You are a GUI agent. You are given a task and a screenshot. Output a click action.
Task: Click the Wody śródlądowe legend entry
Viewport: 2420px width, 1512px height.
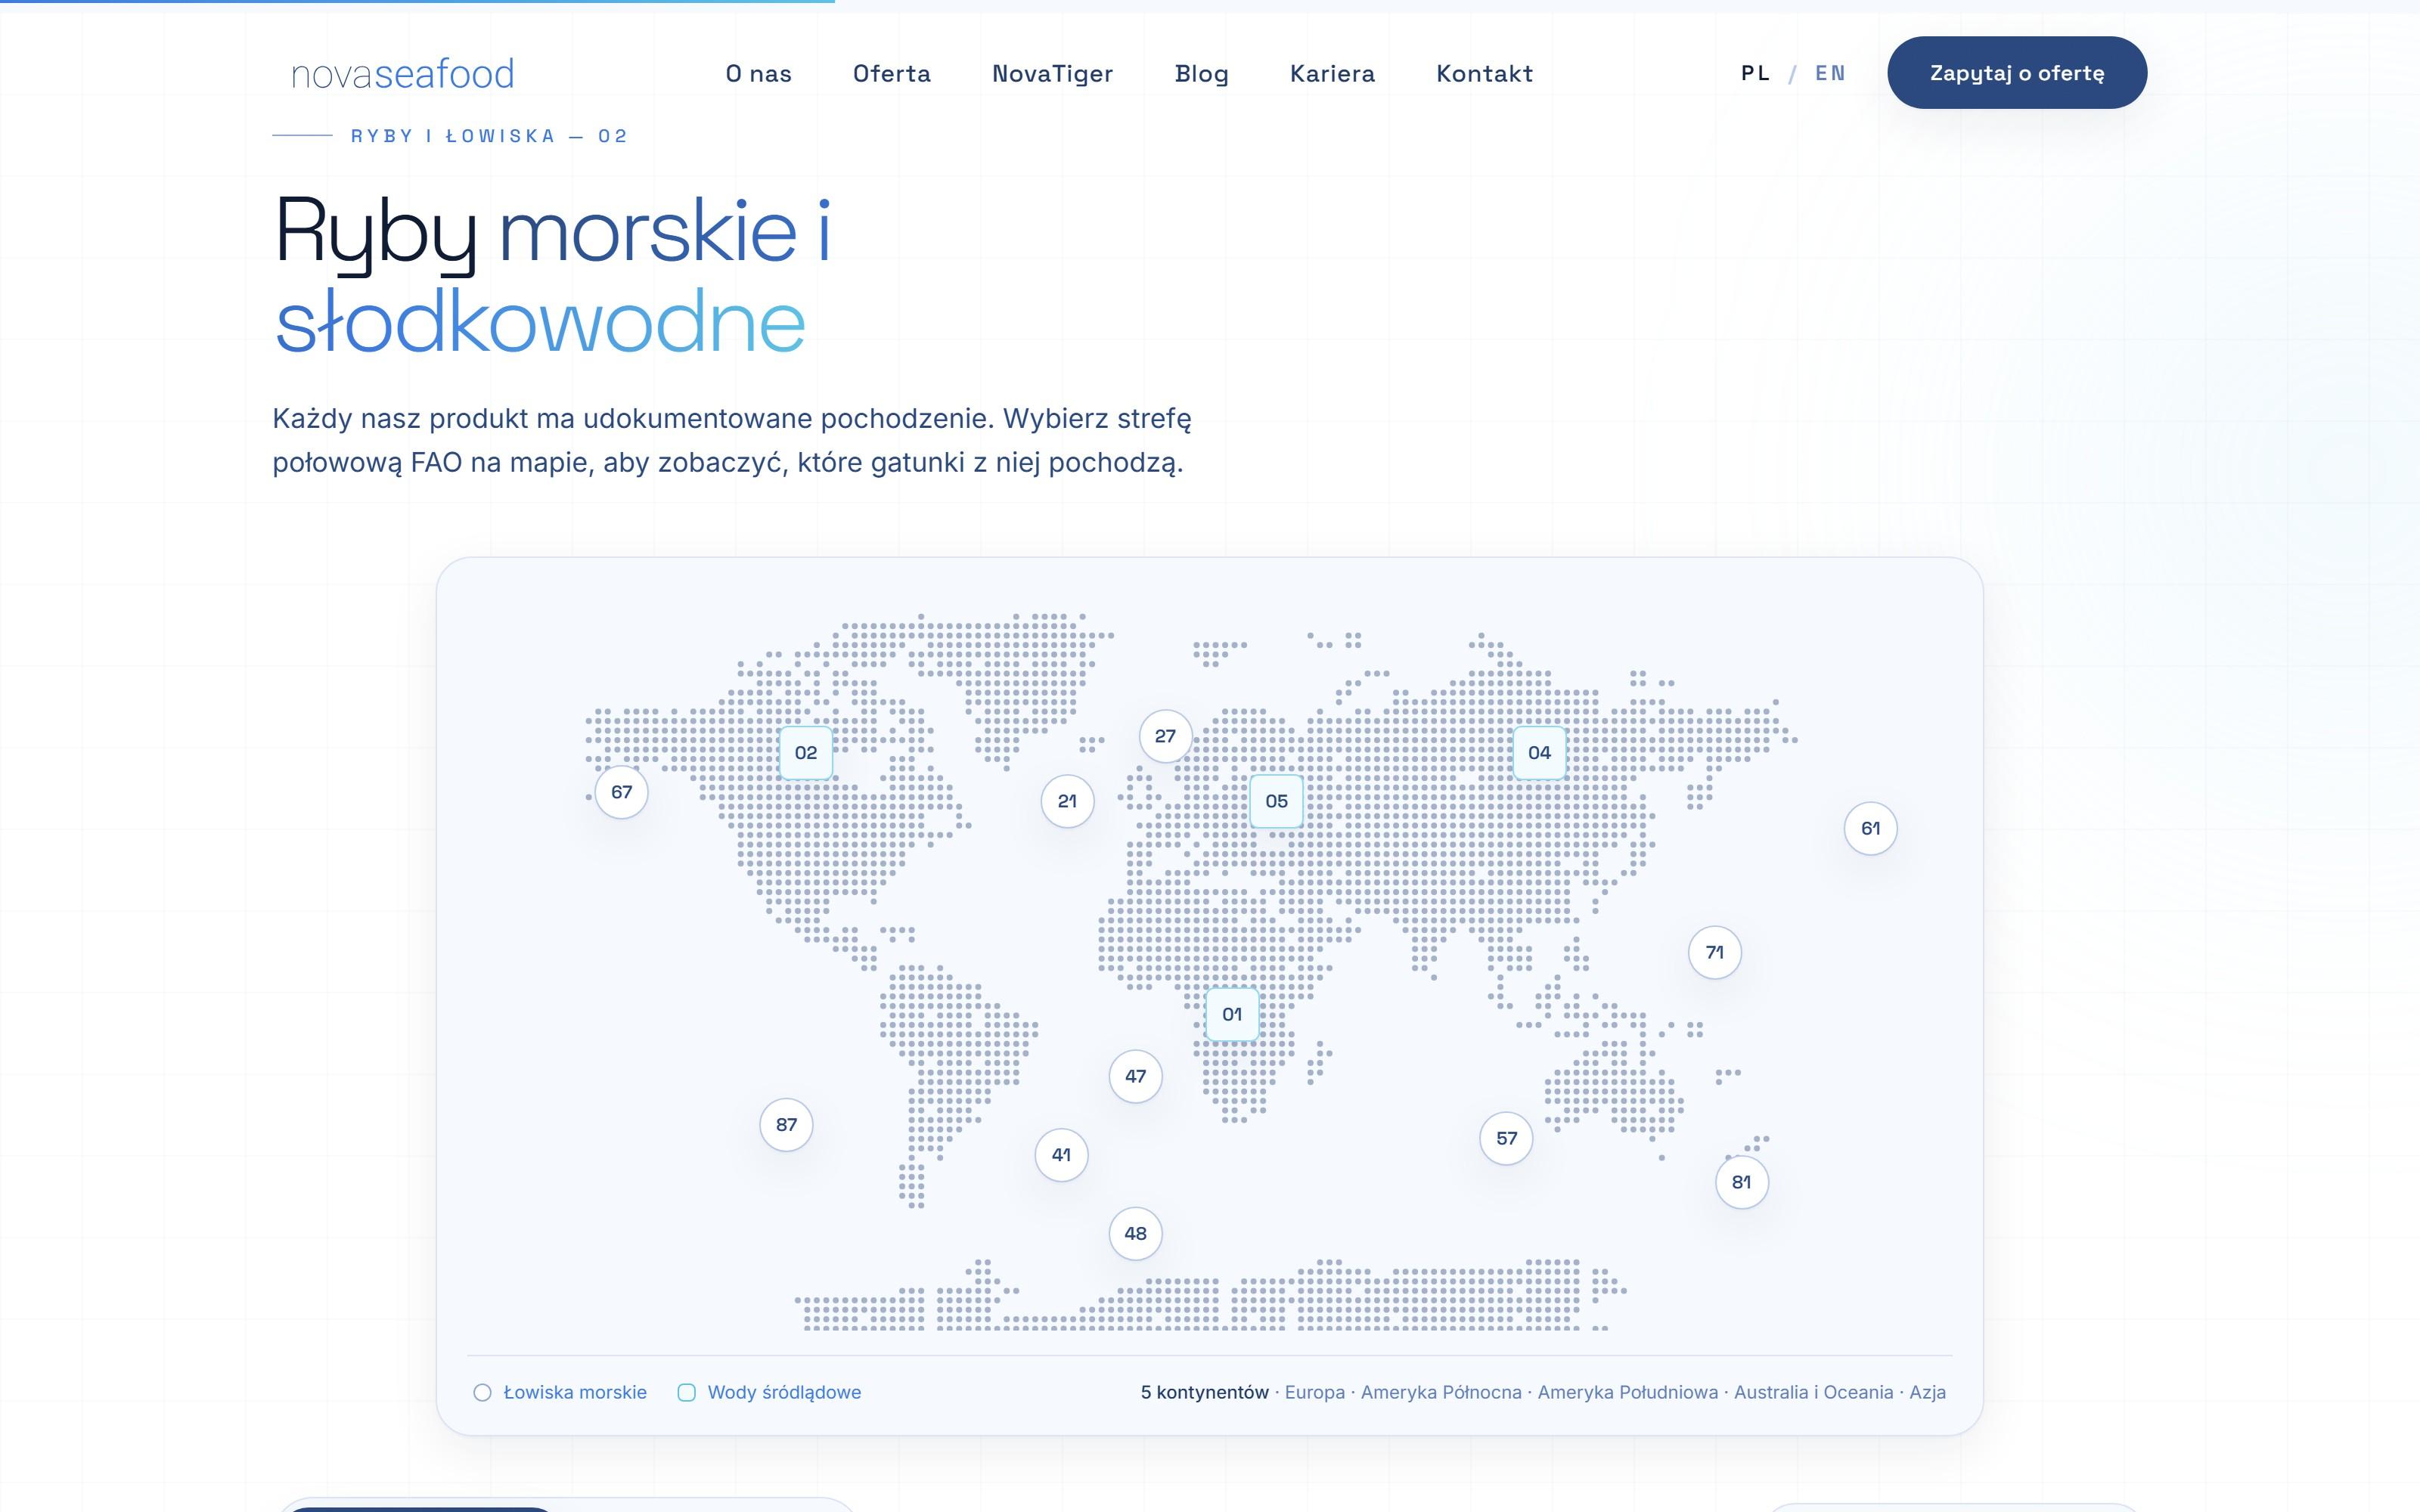pos(769,1392)
